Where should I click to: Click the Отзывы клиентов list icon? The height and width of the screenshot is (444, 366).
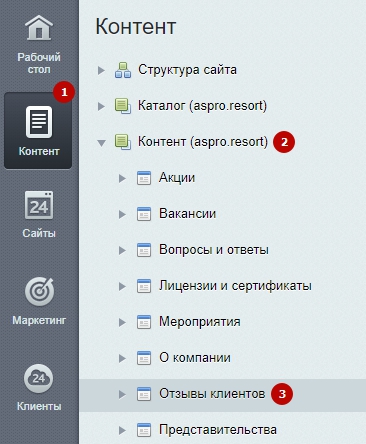[x=144, y=394]
